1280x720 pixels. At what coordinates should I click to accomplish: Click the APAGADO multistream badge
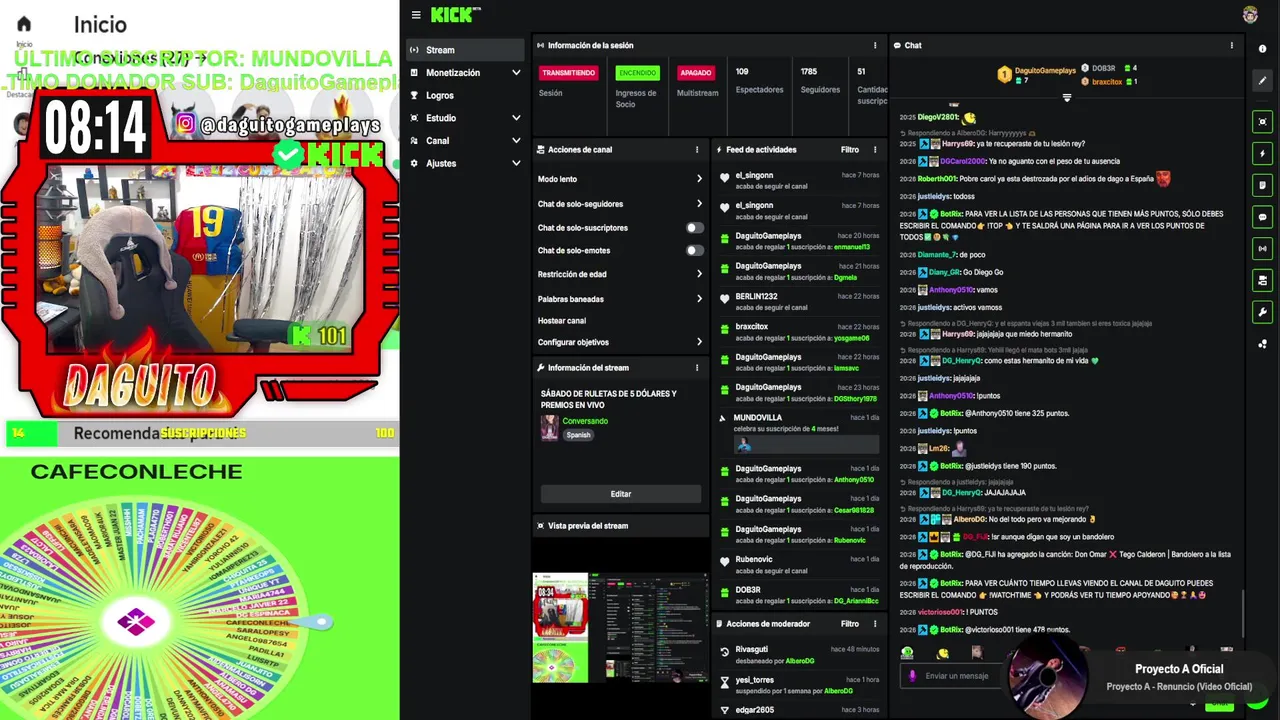pyautogui.click(x=696, y=73)
